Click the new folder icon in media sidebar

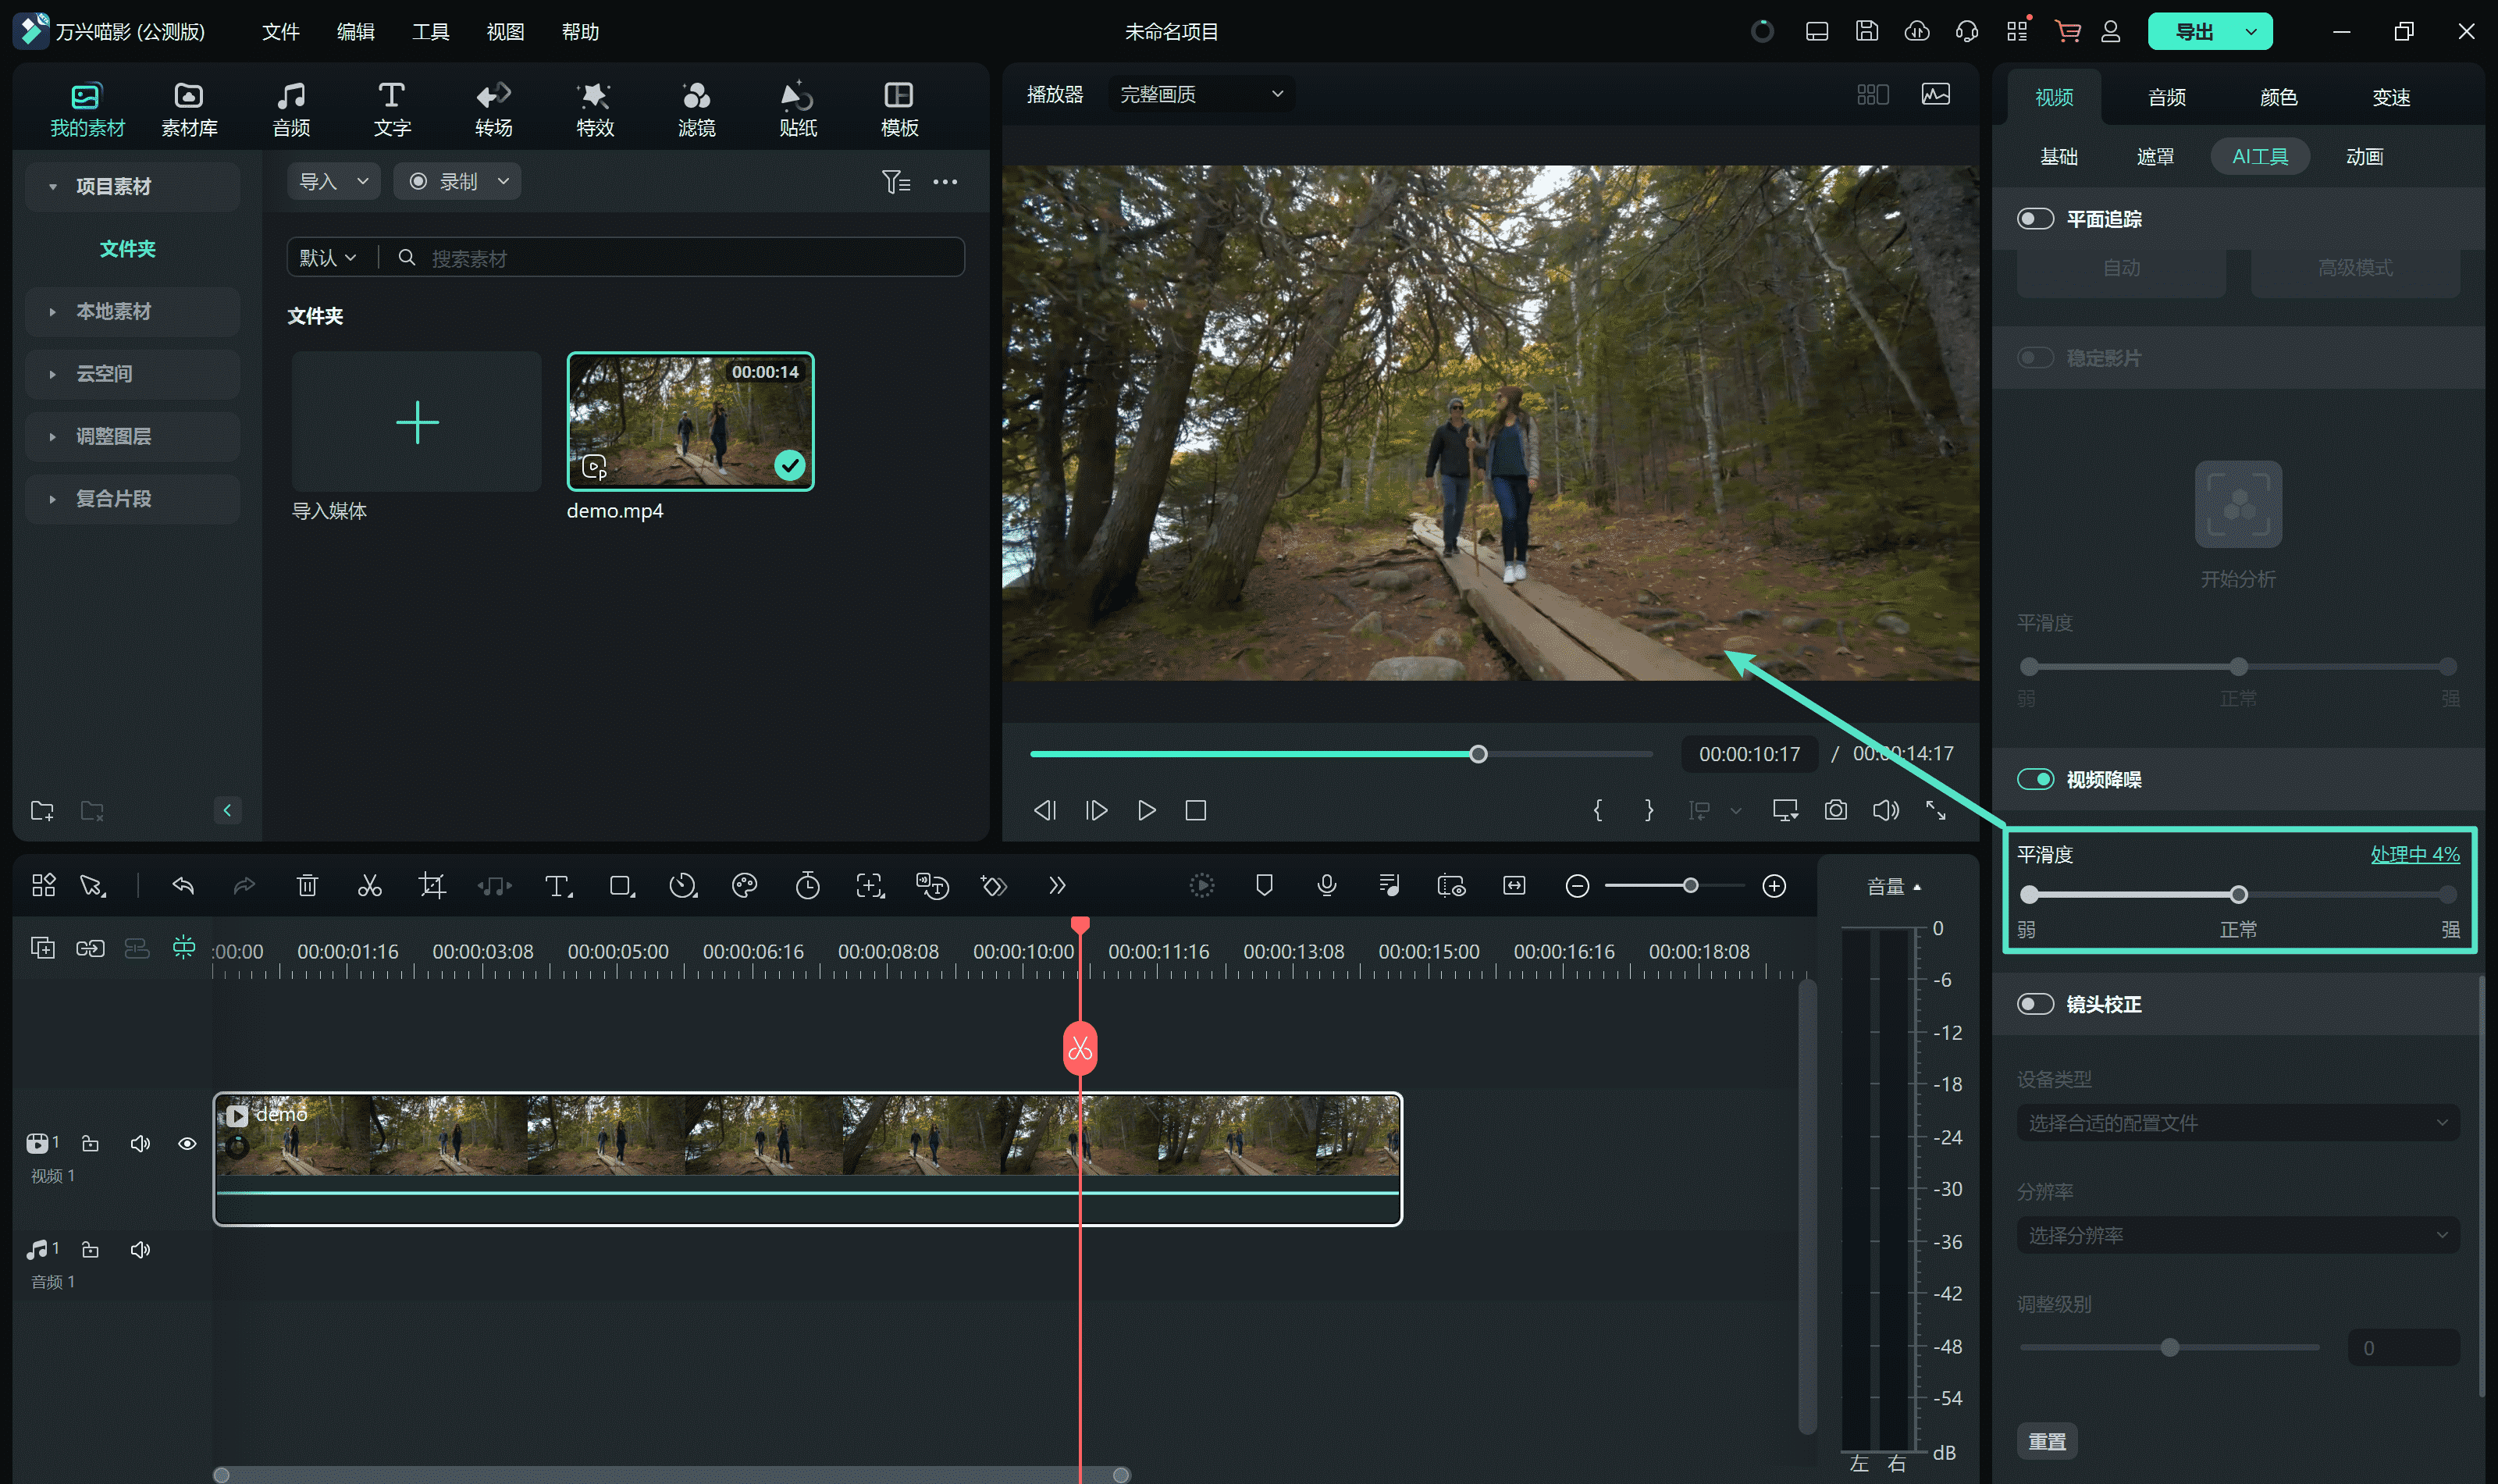(x=42, y=810)
